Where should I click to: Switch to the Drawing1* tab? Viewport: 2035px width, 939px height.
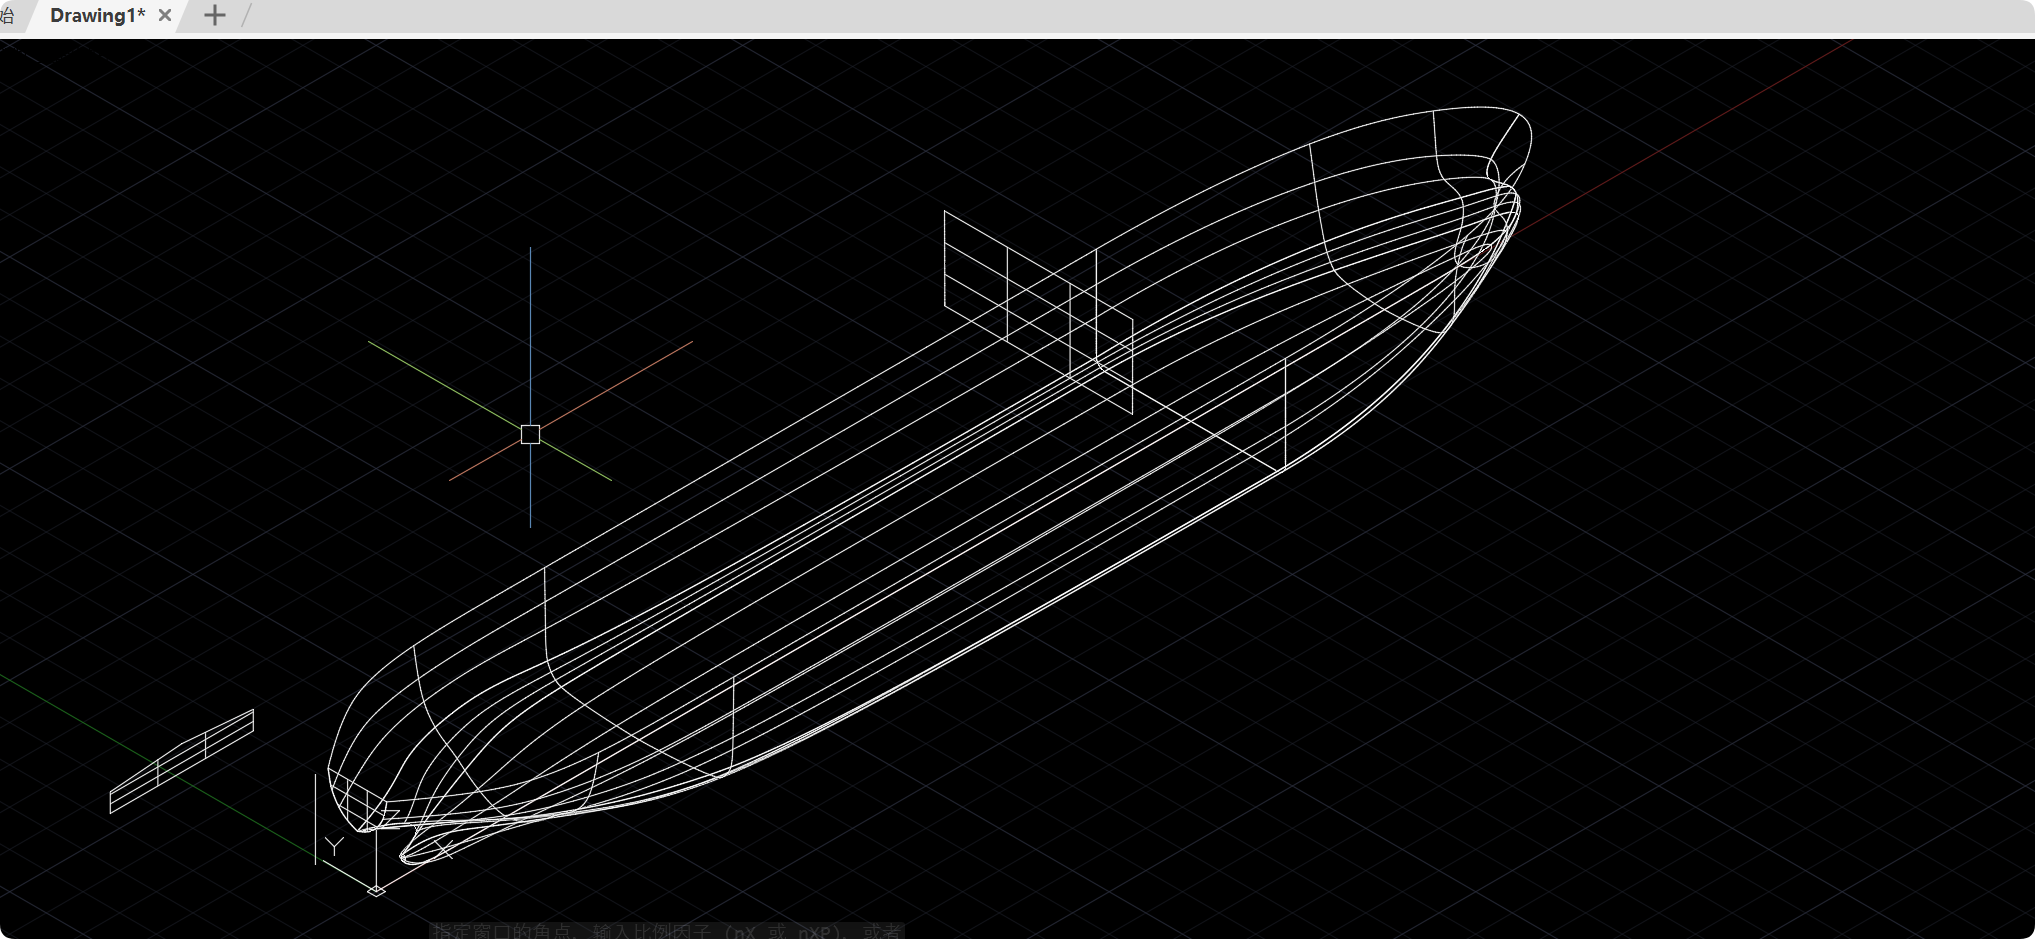point(97,15)
